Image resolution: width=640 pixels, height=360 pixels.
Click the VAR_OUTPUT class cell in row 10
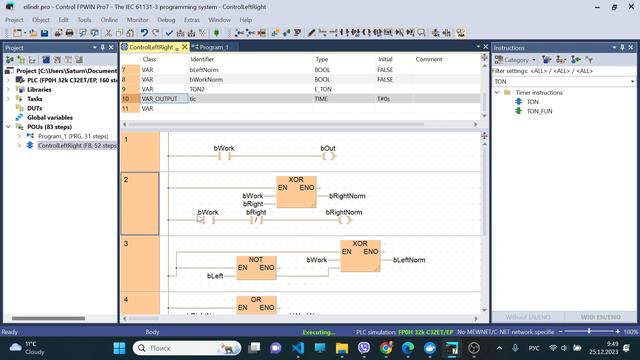[x=164, y=99]
